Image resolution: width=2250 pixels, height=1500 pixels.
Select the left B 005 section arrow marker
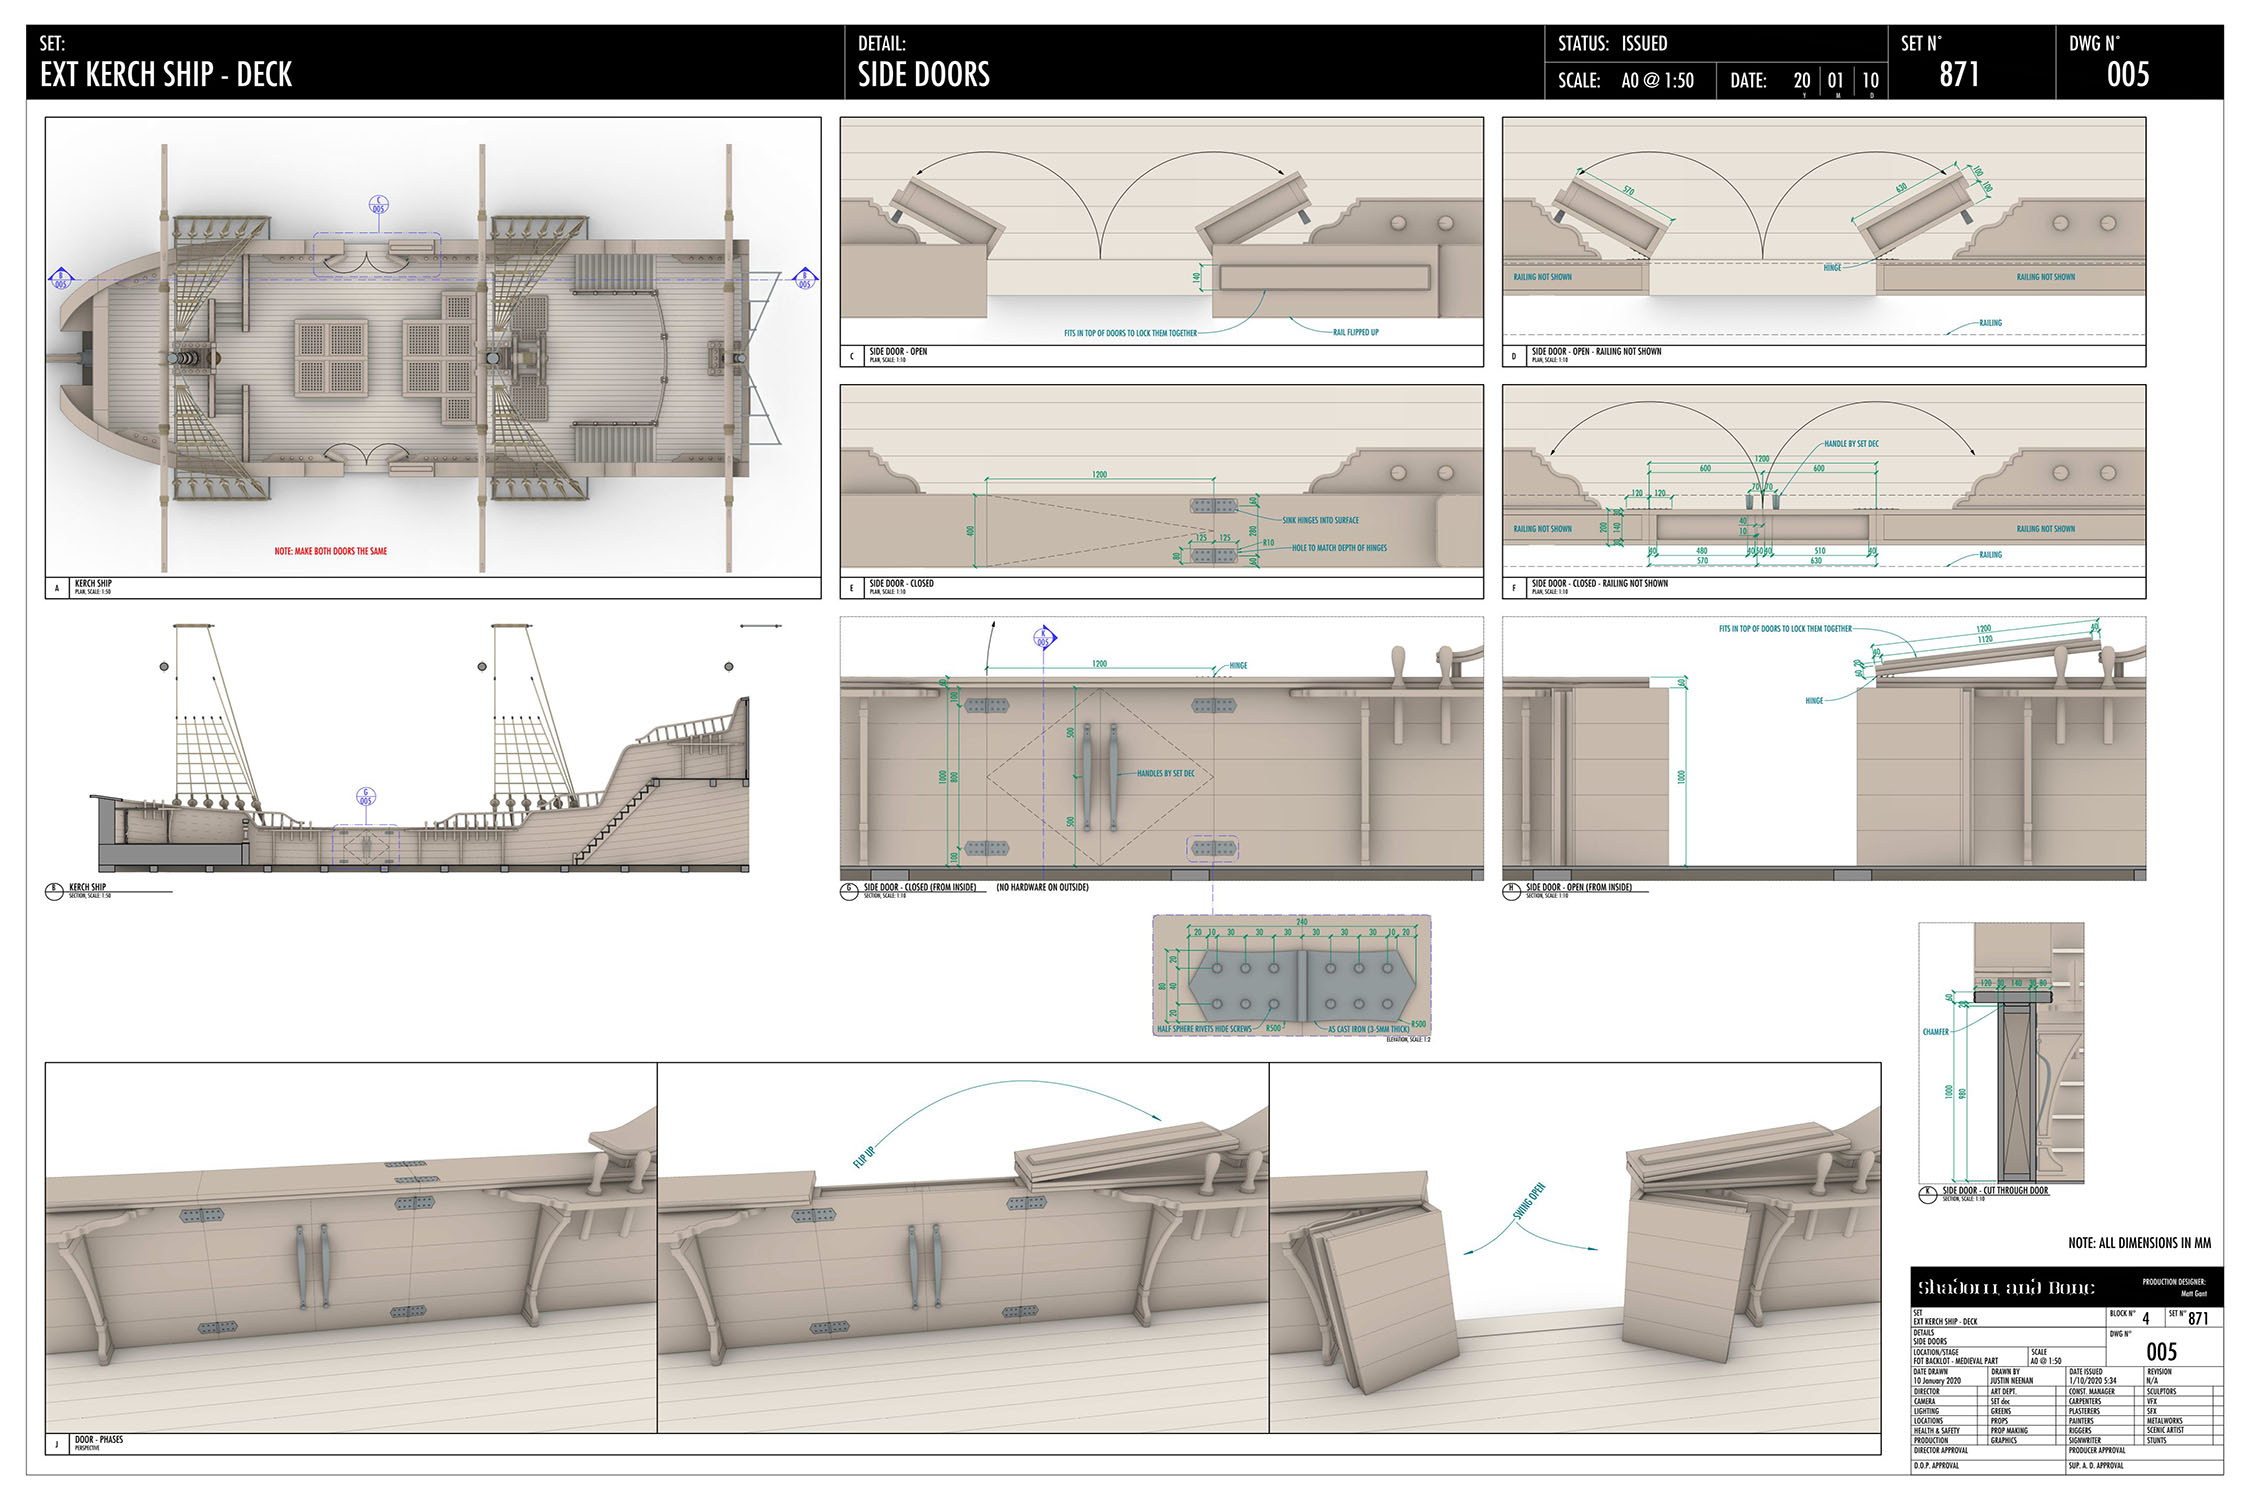[x=61, y=279]
